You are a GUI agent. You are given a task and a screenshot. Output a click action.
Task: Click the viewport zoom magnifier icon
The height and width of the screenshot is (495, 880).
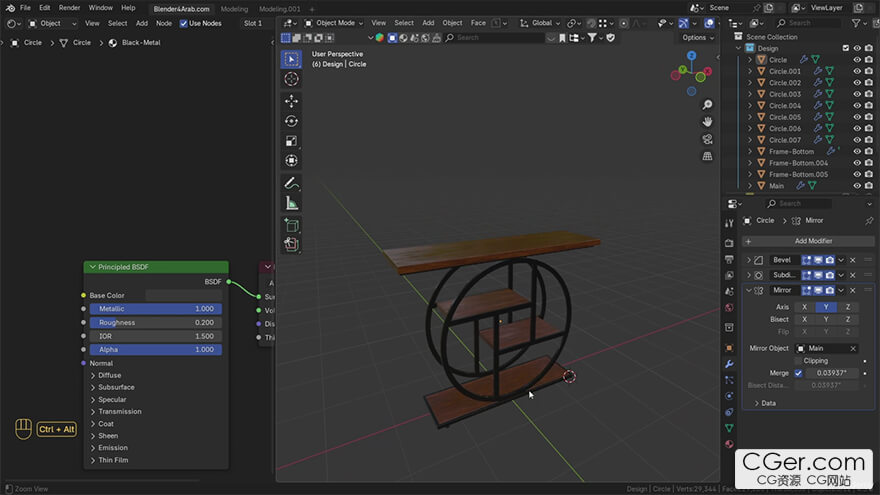tap(707, 105)
